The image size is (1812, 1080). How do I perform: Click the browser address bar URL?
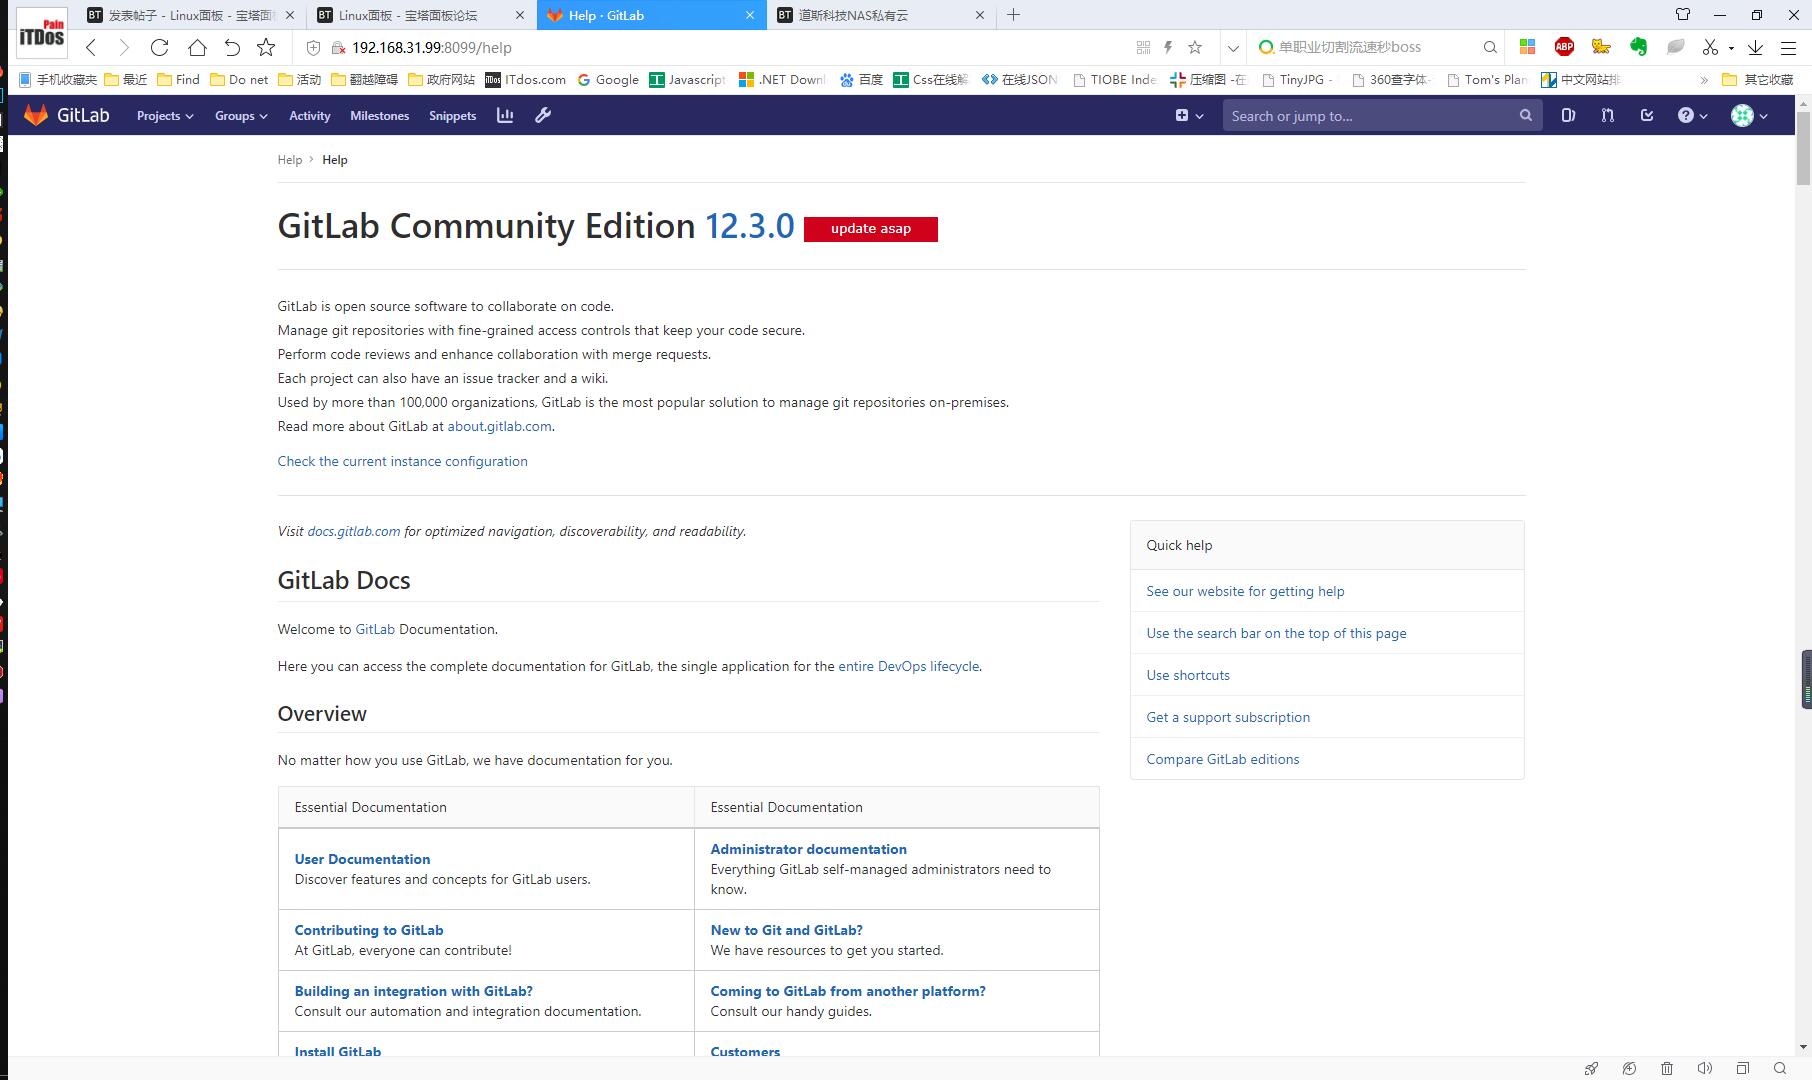(431, 47)
